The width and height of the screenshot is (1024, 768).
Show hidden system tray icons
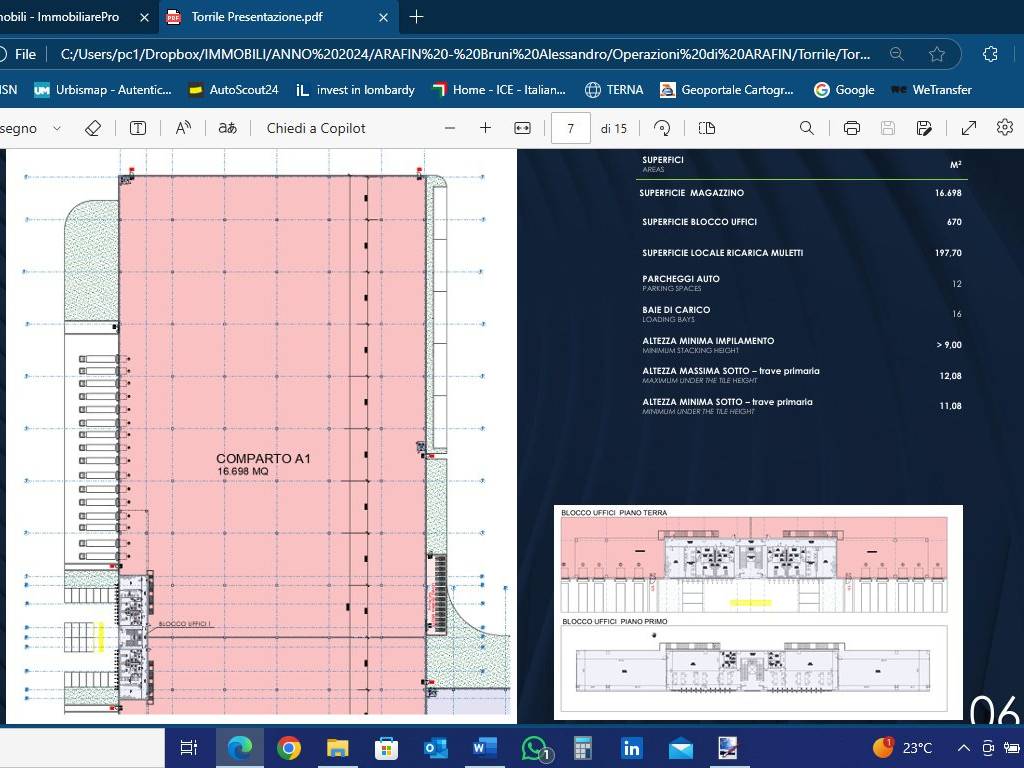tap(964, 748)
